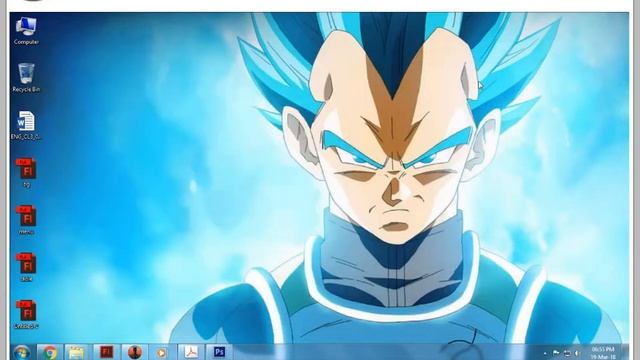The width and height of the screenshot is (640, 360).
Task: Open the Windows Start menu
Action: point(22,352)
